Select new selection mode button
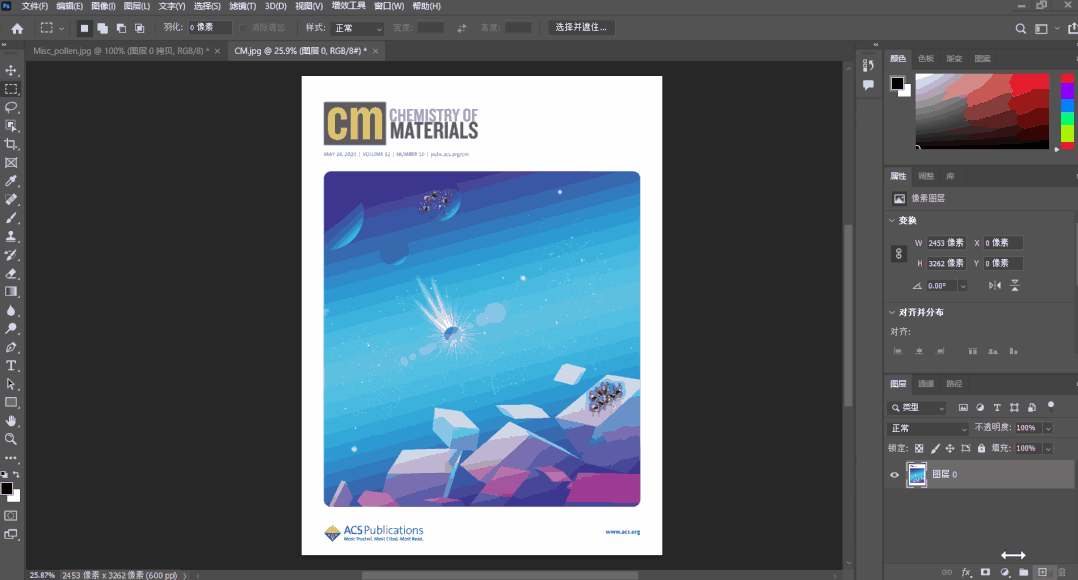The image size is (1078, 580). click(x=84, y=28)
